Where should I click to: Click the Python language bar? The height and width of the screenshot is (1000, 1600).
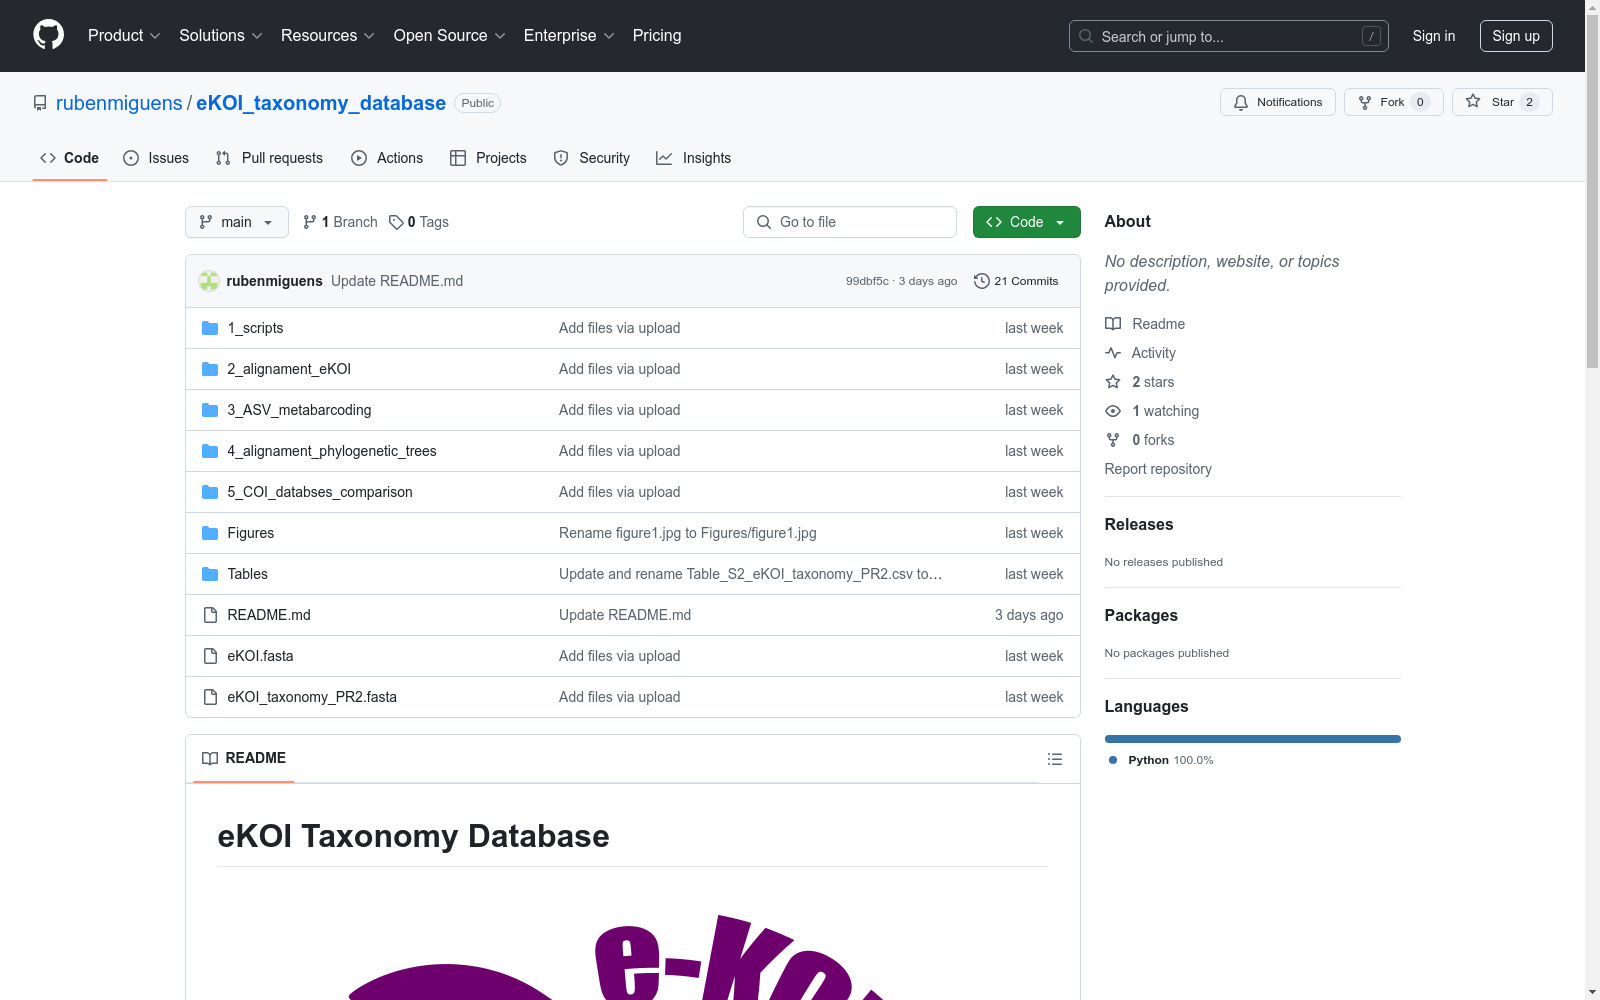[x=1253, y=739]
